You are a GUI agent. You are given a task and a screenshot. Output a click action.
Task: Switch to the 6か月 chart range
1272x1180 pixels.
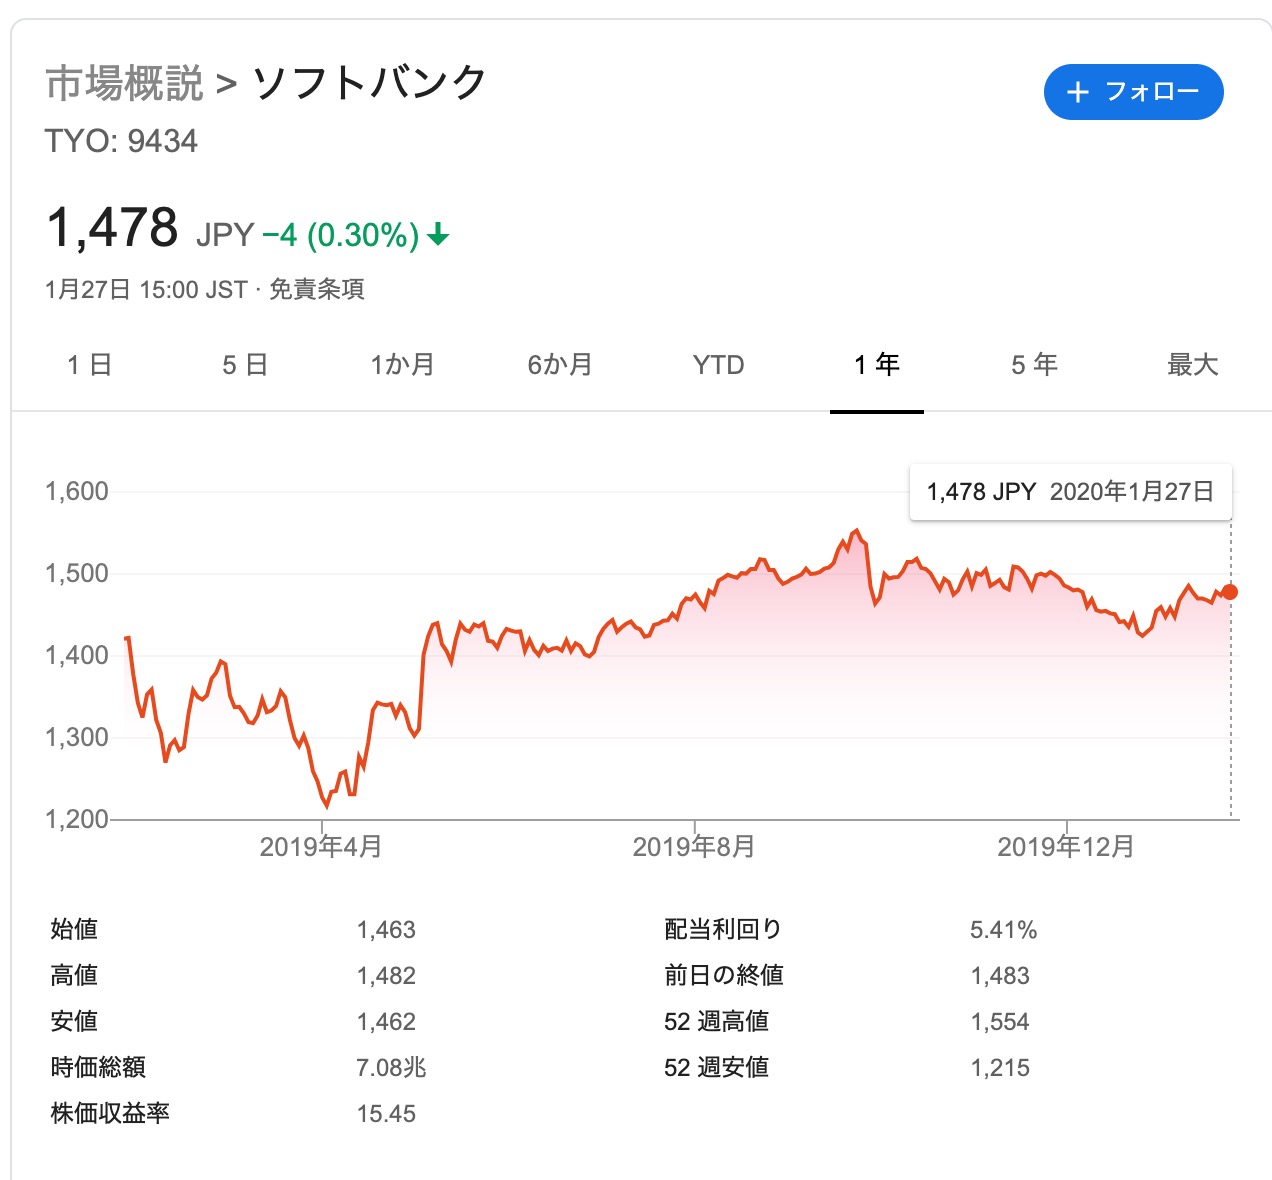pyautogui.click(x=560, y=365)
